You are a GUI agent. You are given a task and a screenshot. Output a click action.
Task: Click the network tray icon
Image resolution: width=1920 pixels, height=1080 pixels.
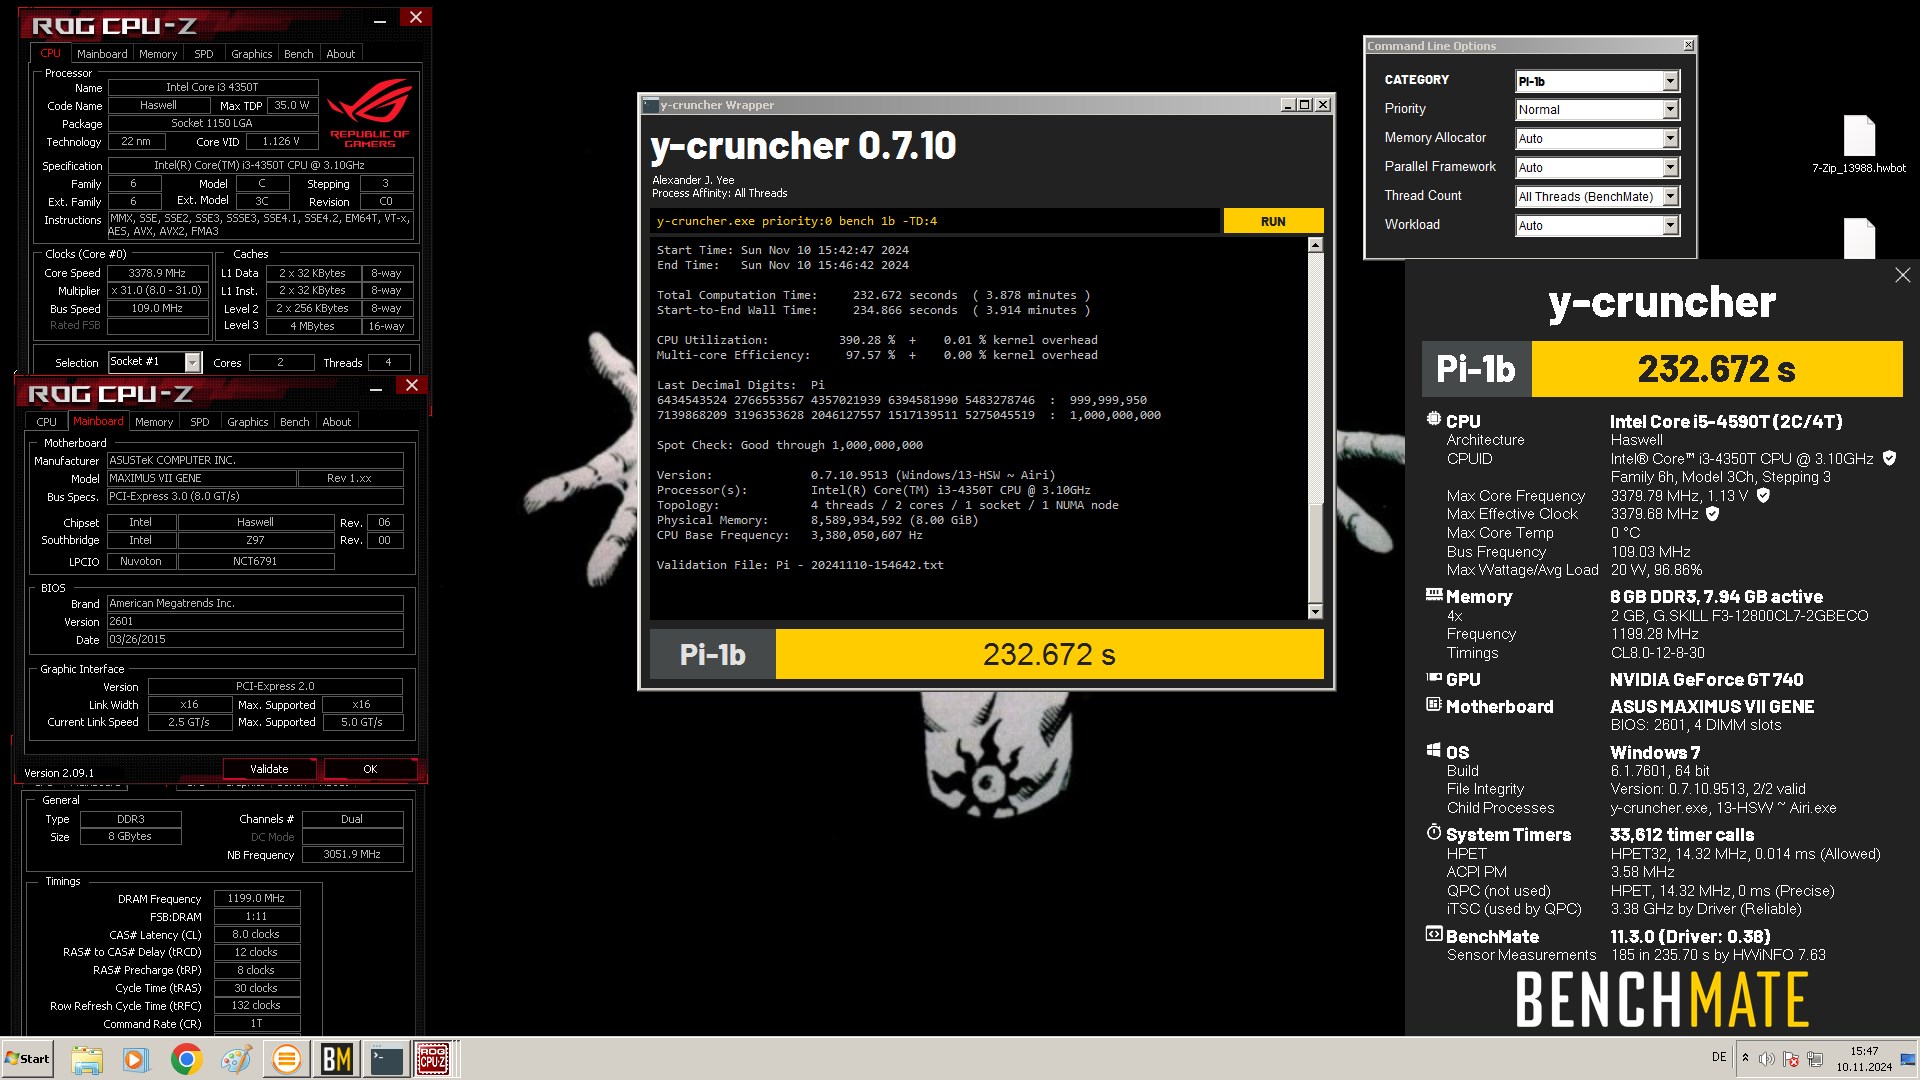click(1815, 1059)
